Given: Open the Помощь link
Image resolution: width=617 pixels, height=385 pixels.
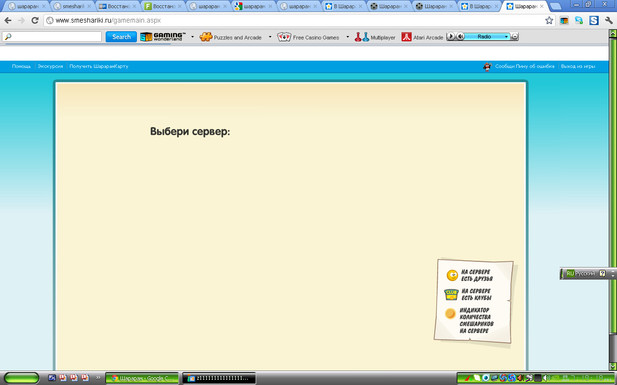Looking at the screenshot, I should tap(21, 66).
